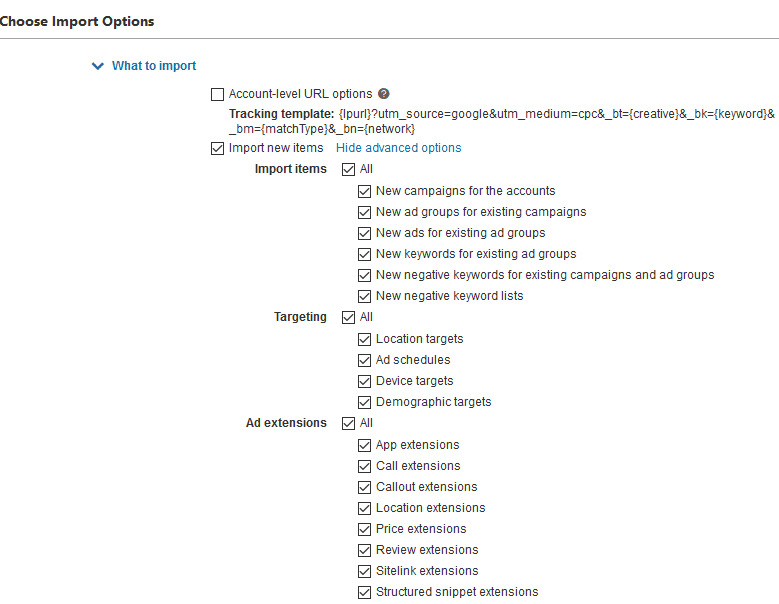Enable Account-level URL options checkbox
This screenshot has width=779, height=604.
(x=217, y=94)
